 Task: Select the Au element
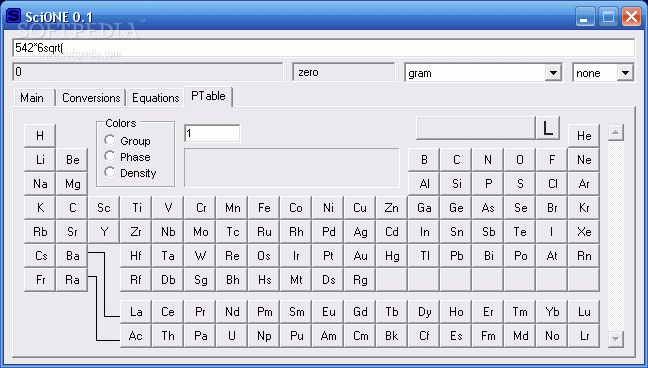(x=360, y=256)
